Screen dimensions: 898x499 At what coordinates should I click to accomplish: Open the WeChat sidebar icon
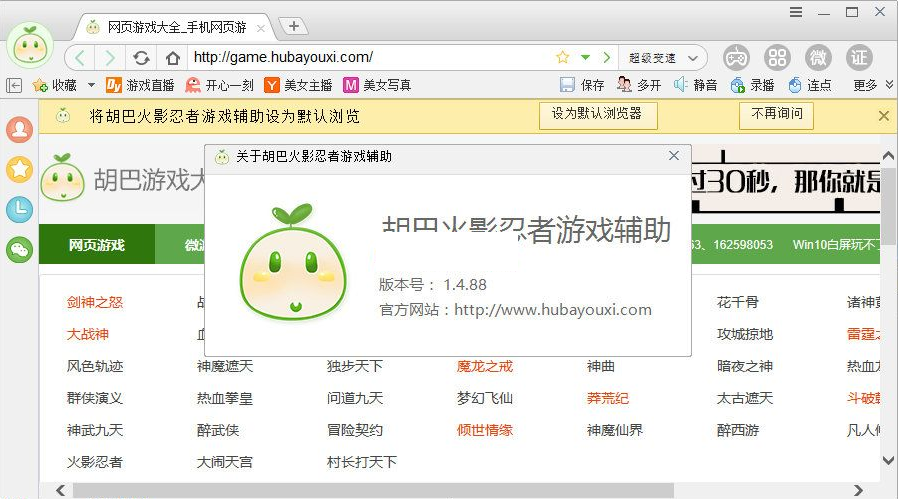[x=19, y=249]
